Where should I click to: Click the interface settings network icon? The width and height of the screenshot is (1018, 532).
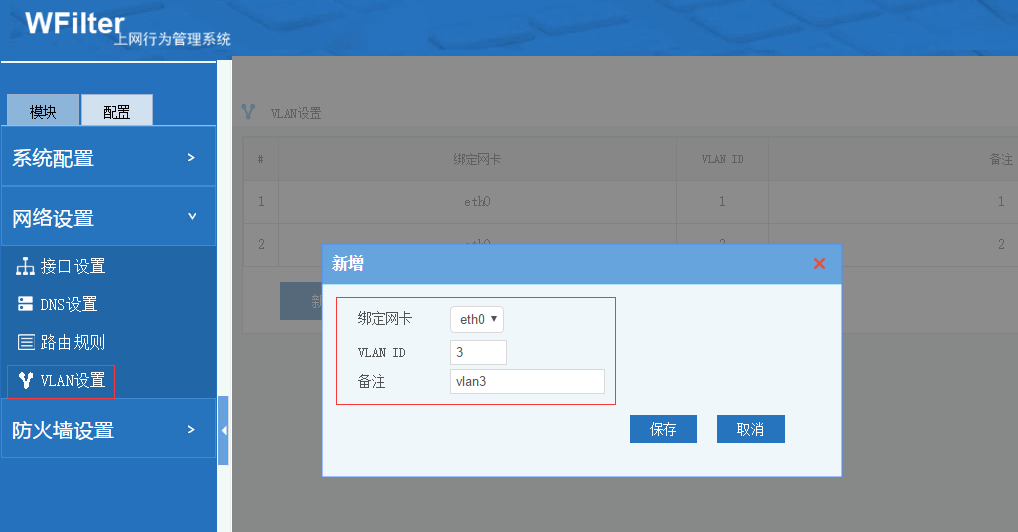click(26, 267)
